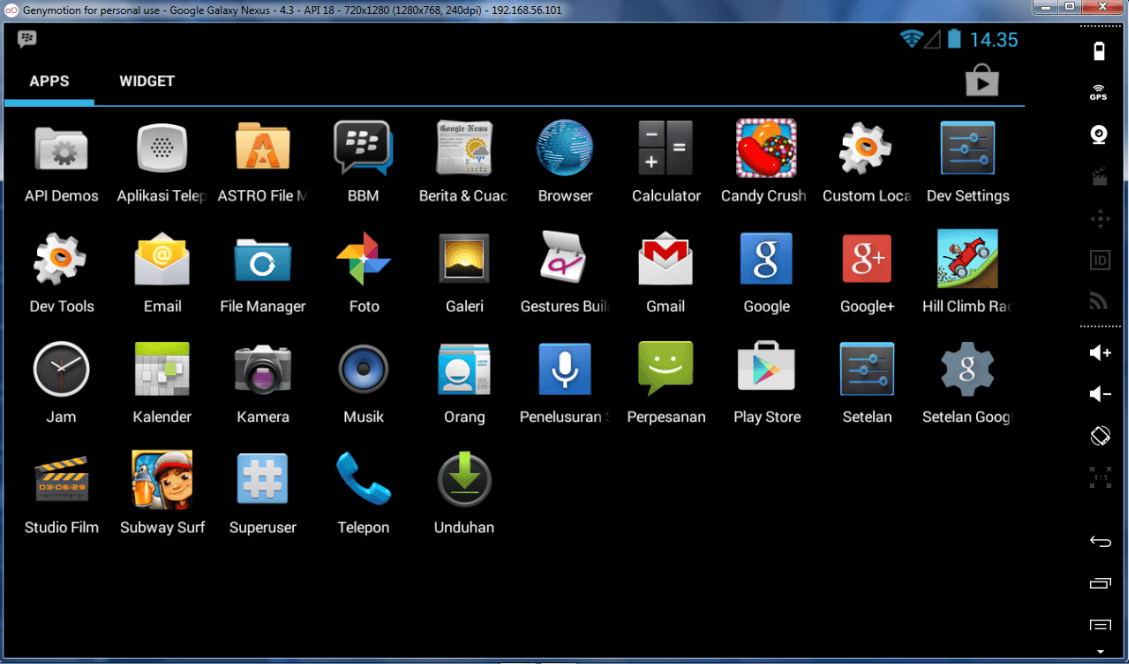1129x664 pixels.
Task: Open File Manager app
Action: [263, 259]
